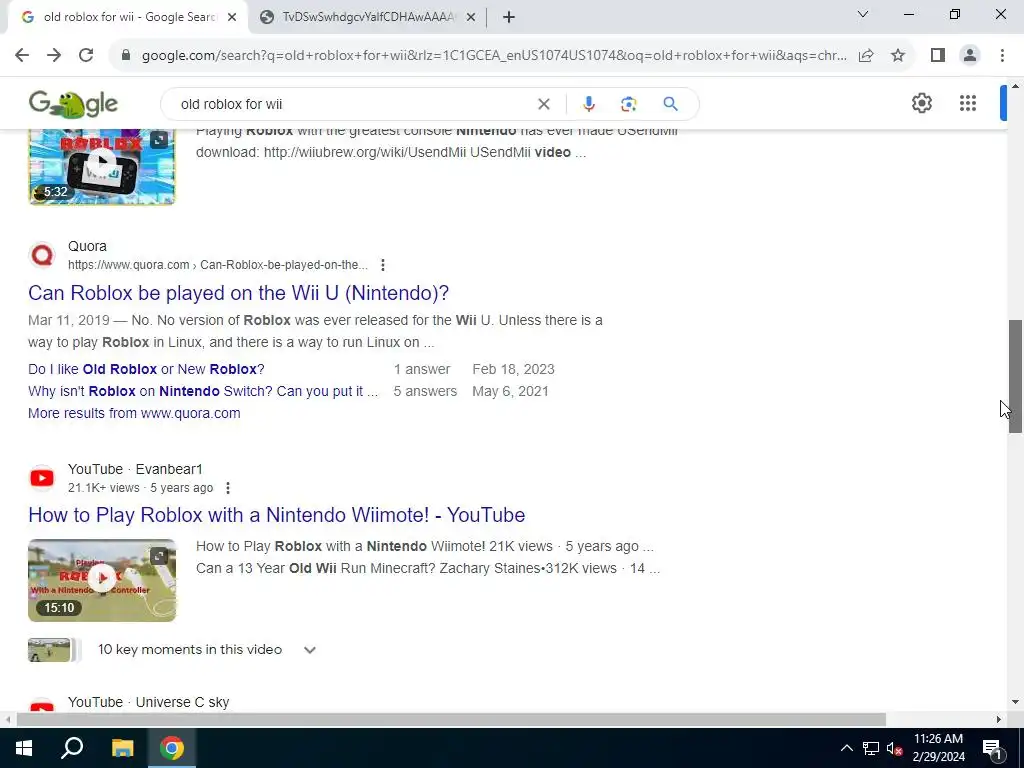Click the 'YouTube · Universe C sky' result header
Viewport: 1024px width, 768px height.
coord(148,702)
